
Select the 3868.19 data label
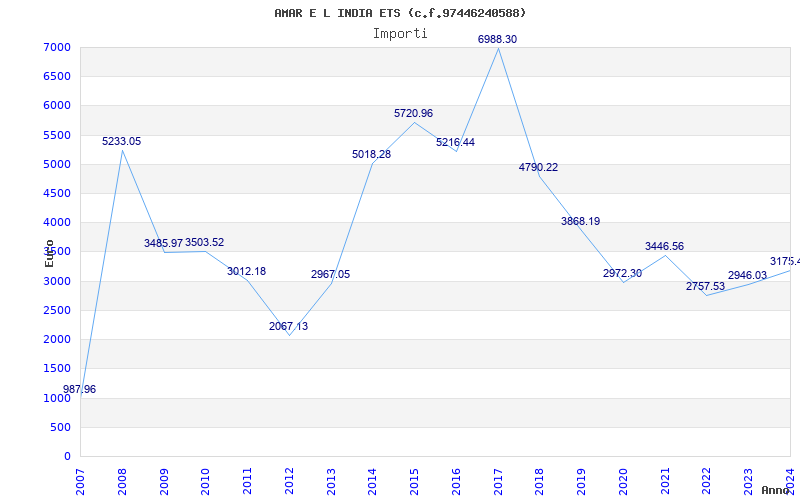point(581,221)
